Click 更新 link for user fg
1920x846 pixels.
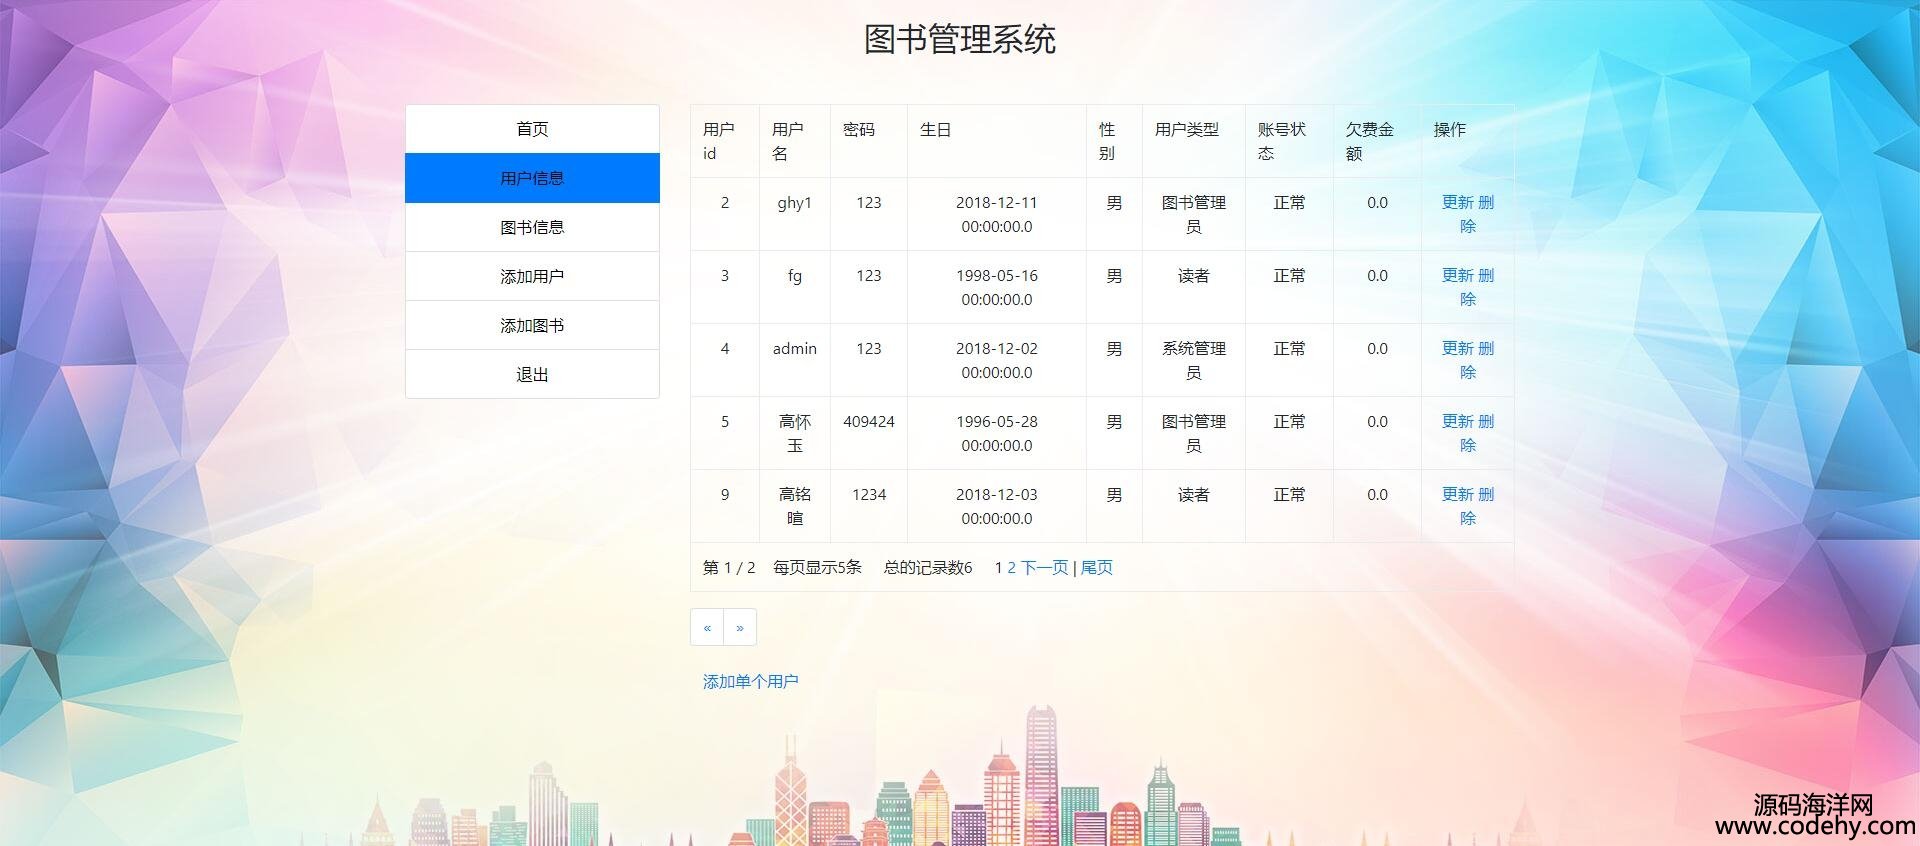pyautogui.click(x=1457, y=275)
